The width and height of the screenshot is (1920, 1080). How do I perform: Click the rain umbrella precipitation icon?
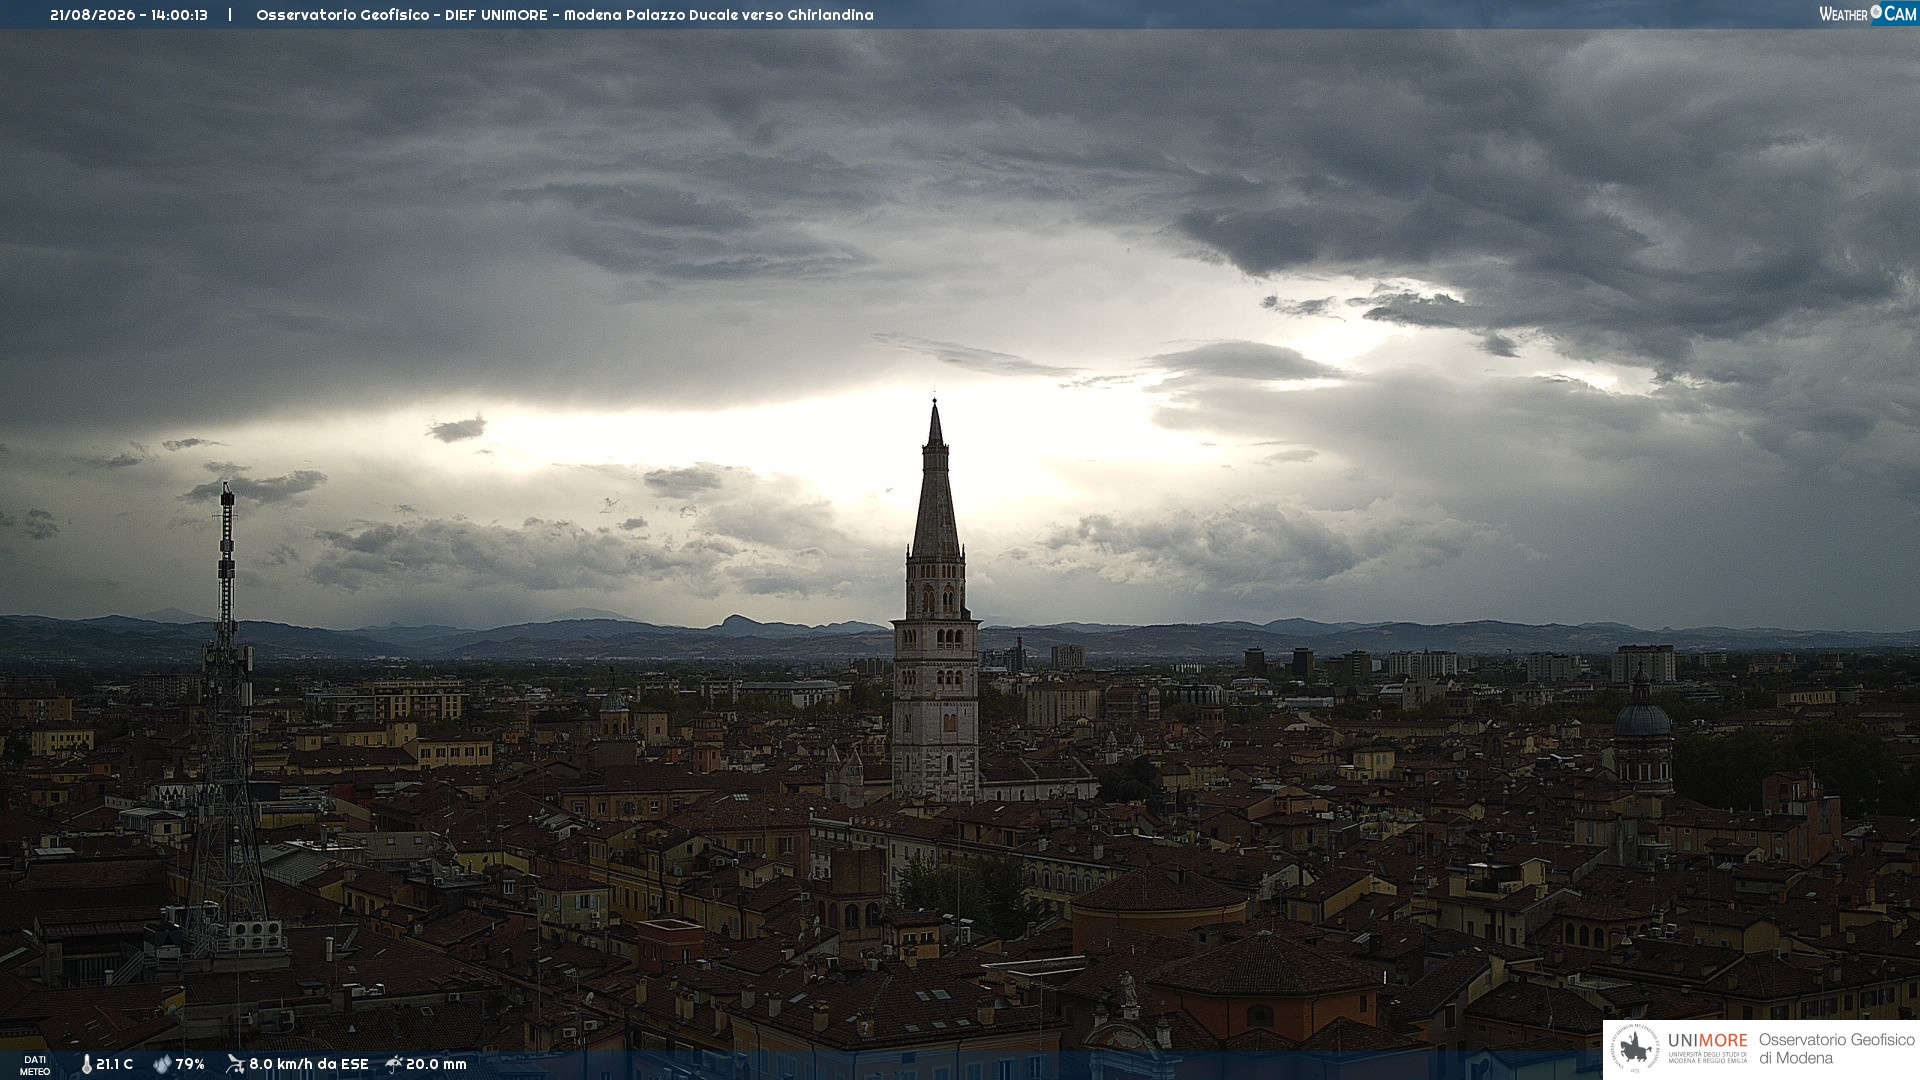(394, 1064)
